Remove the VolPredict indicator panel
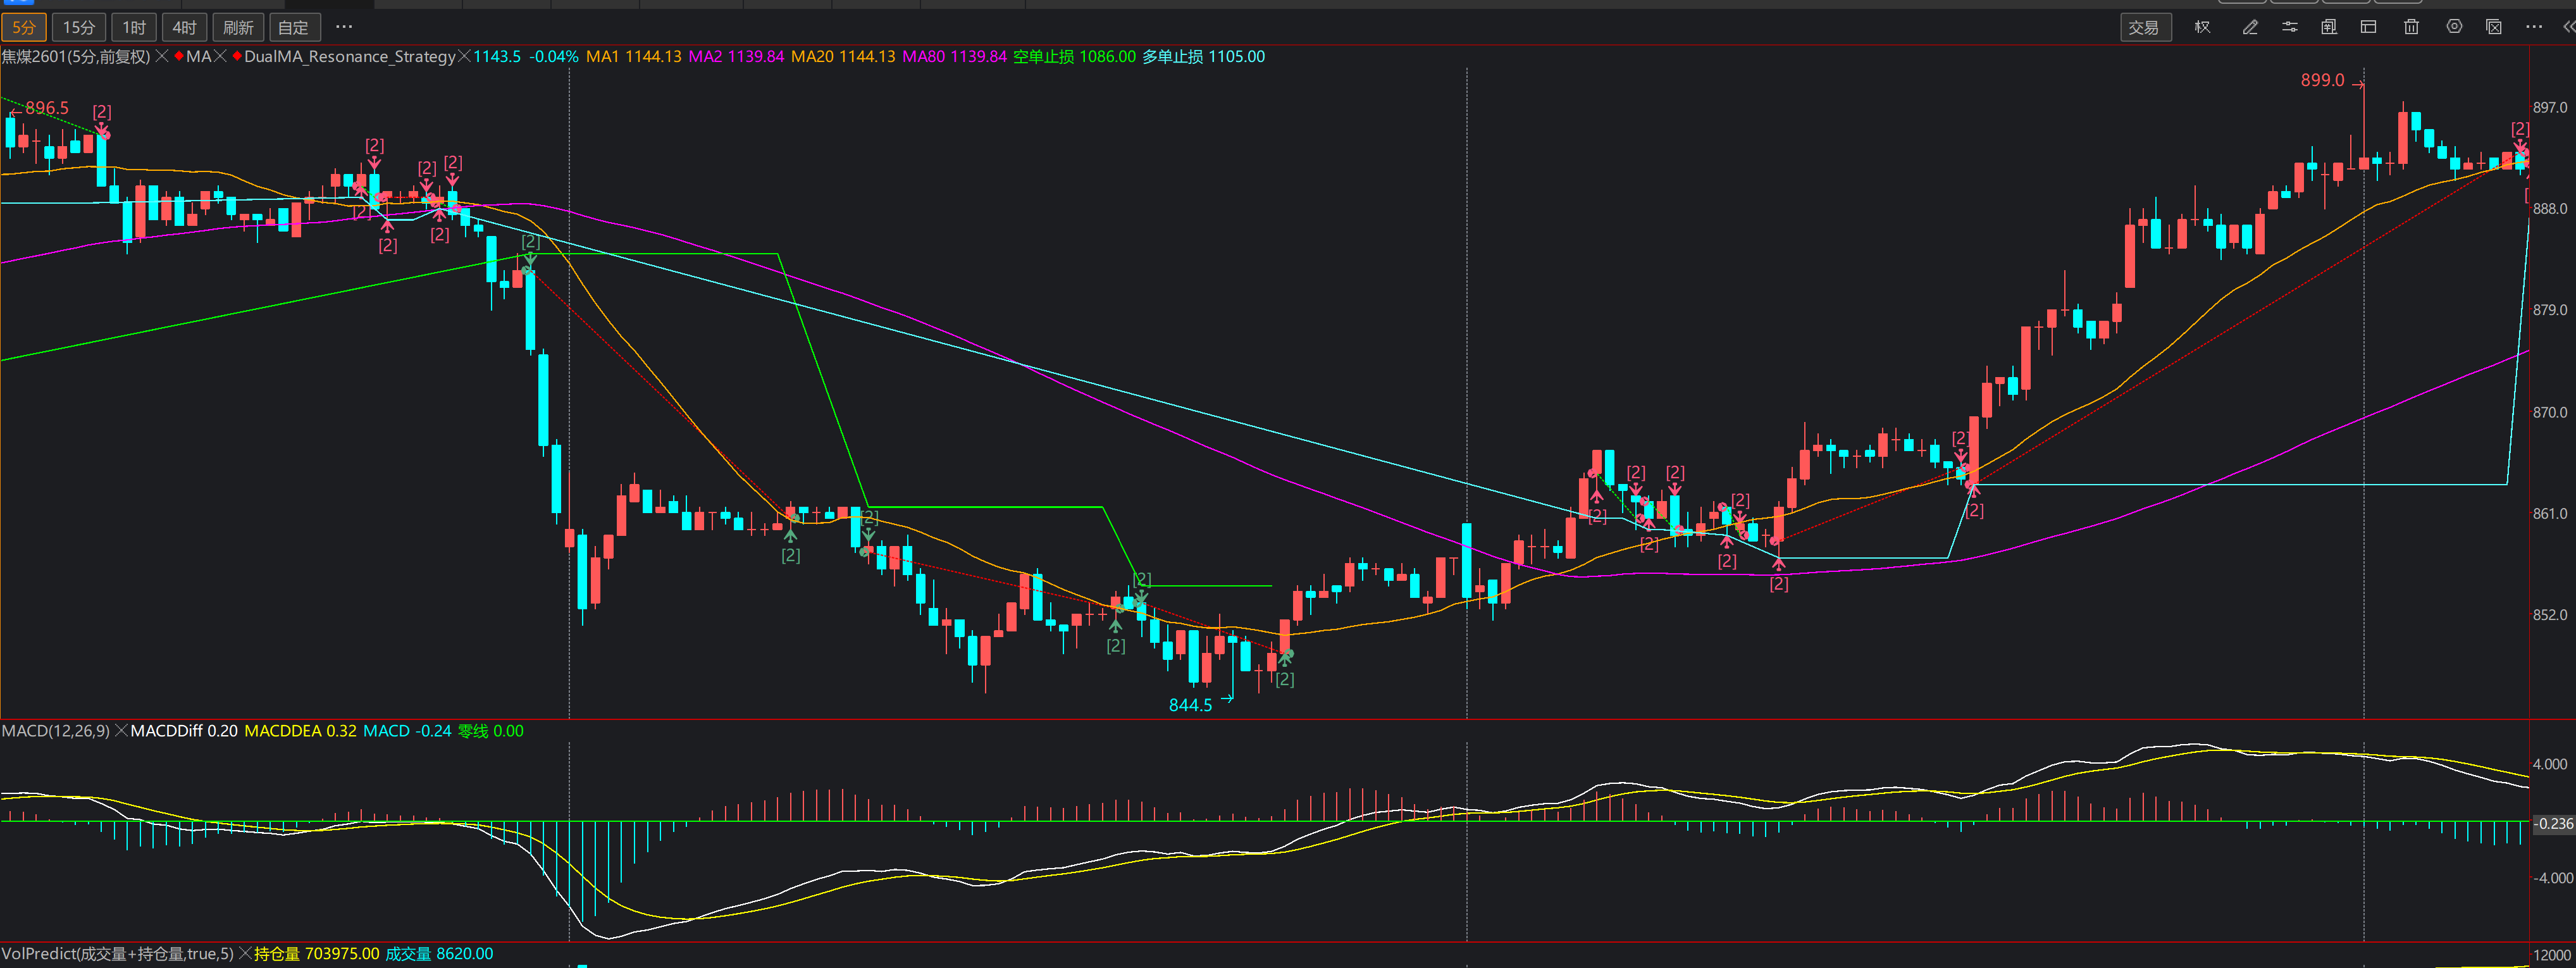The width and height of the screenshot is (2576, 968). click(x=244, y=954)
